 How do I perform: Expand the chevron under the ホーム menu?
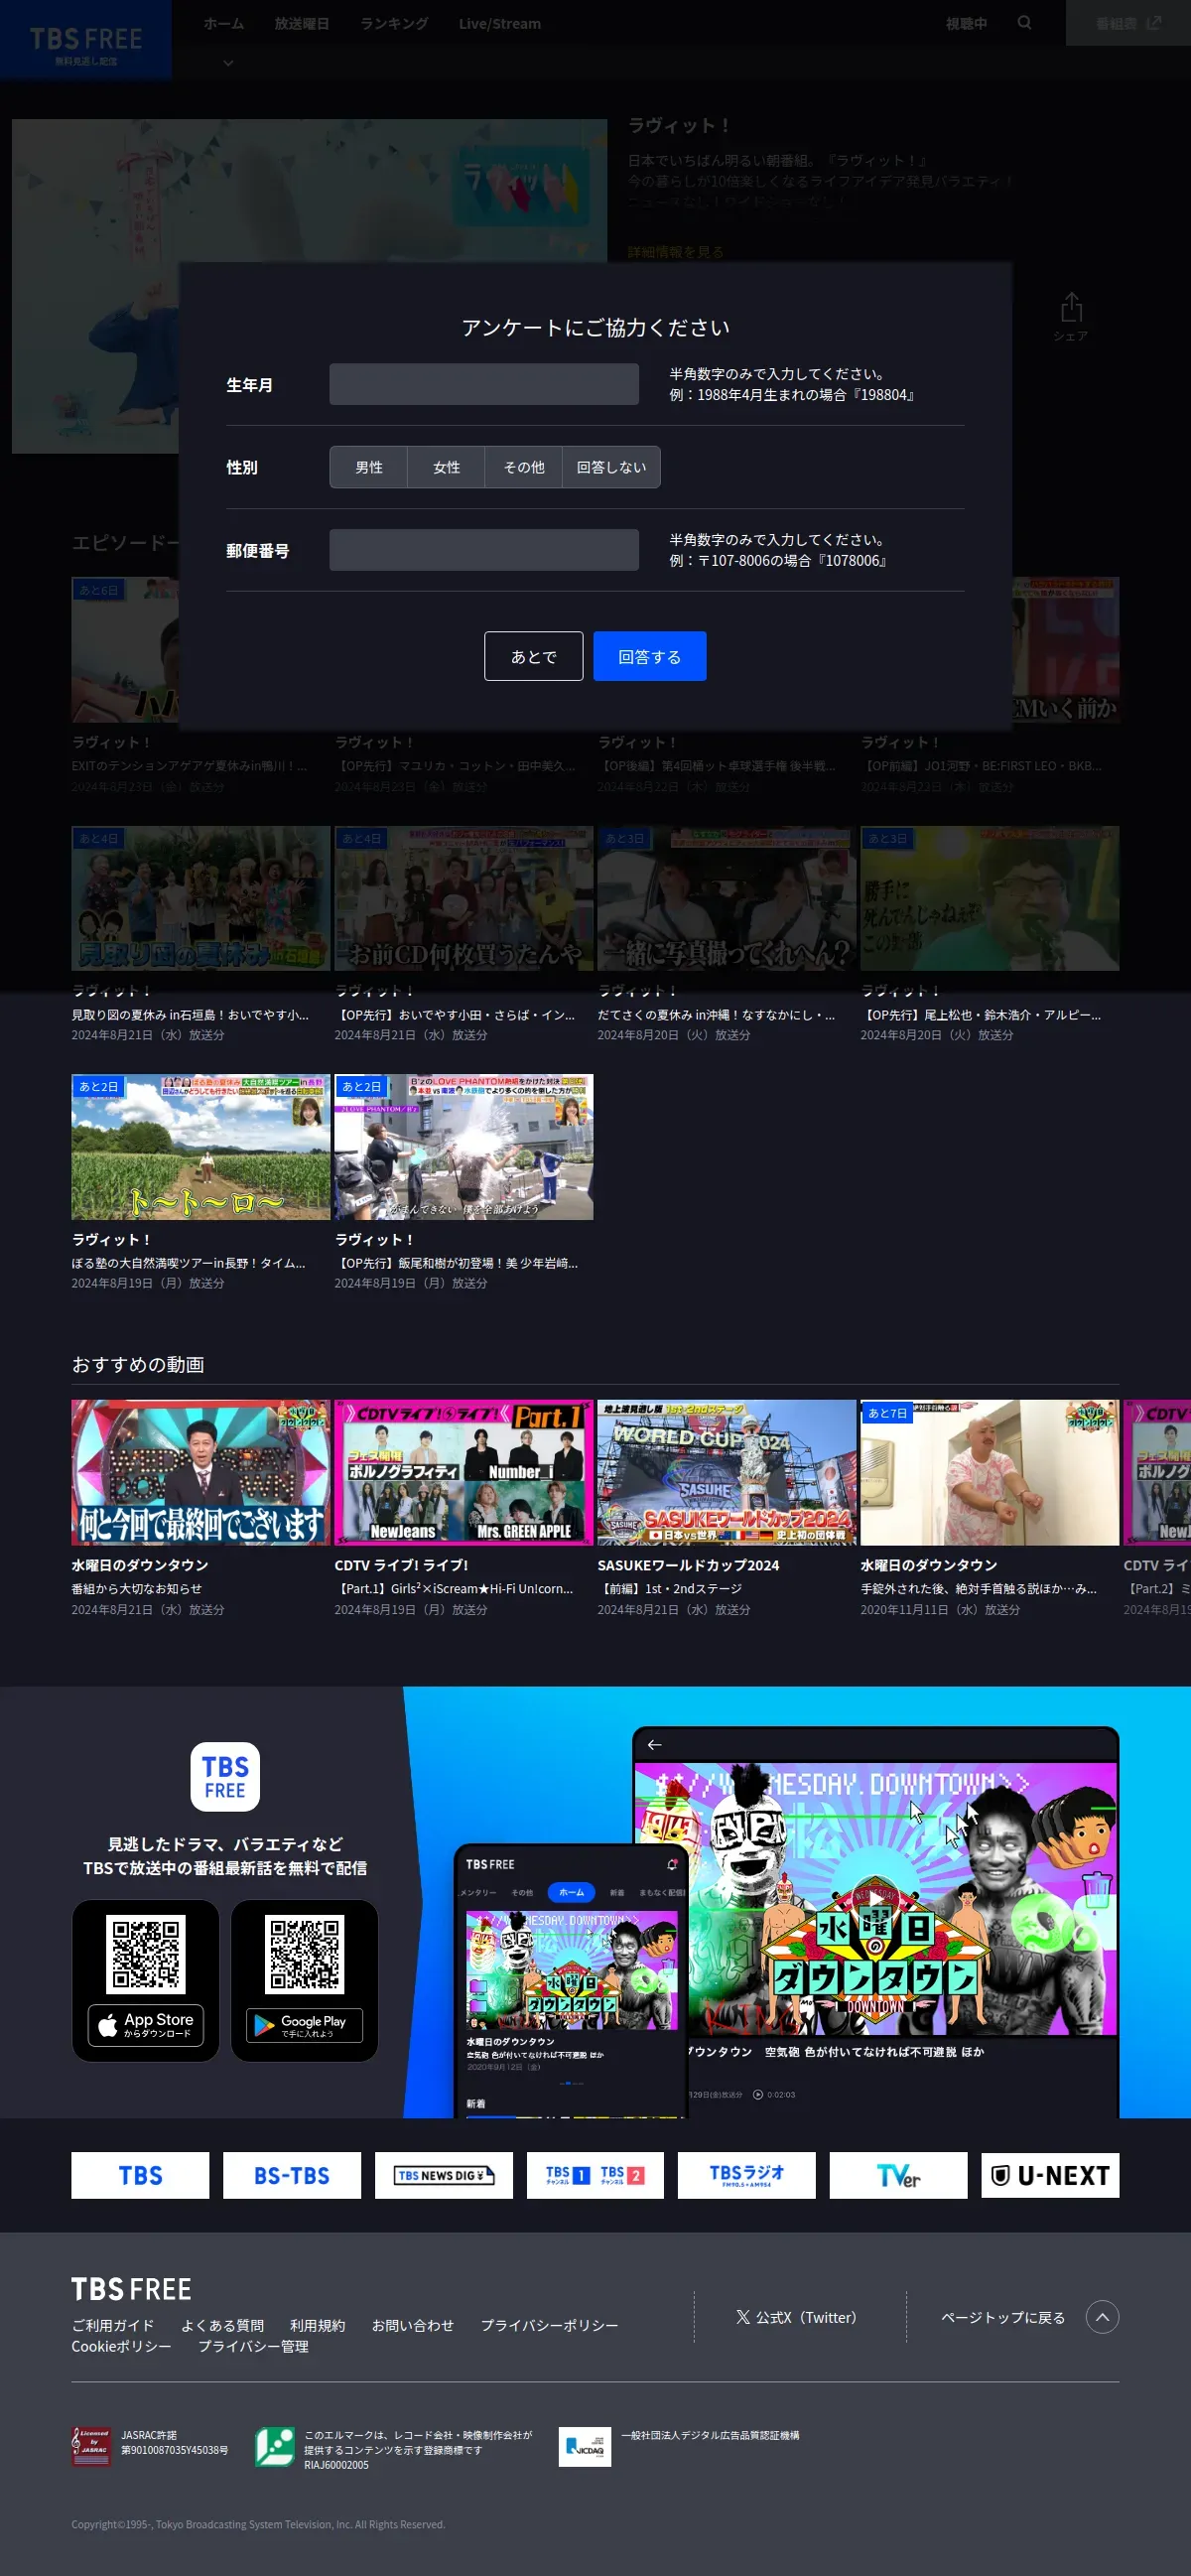(x=228, y=63)
